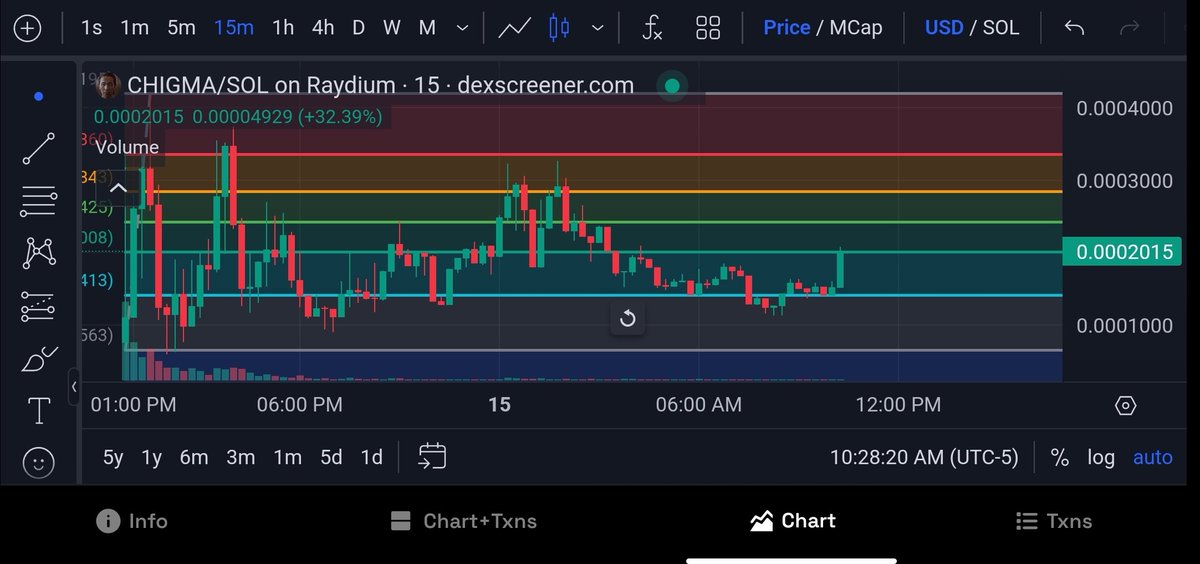Select the 1s timeframe
1200x564 pixels.
click(91, 28)
